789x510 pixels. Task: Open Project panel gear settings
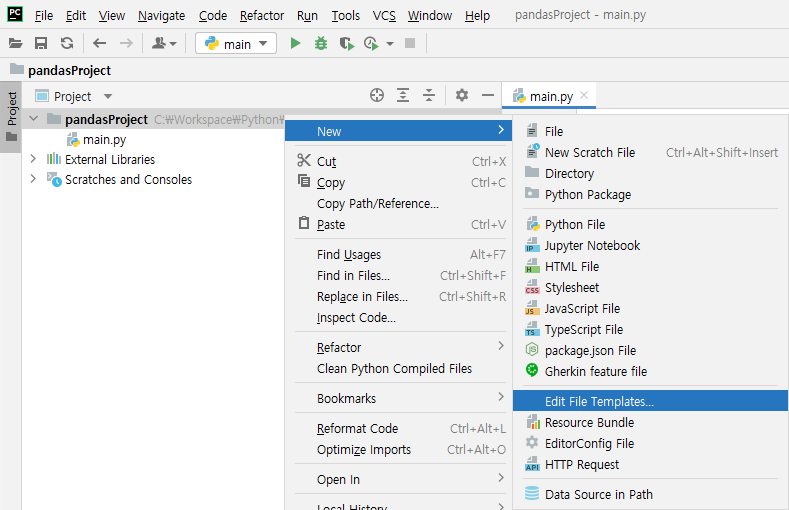click(462, 95)
